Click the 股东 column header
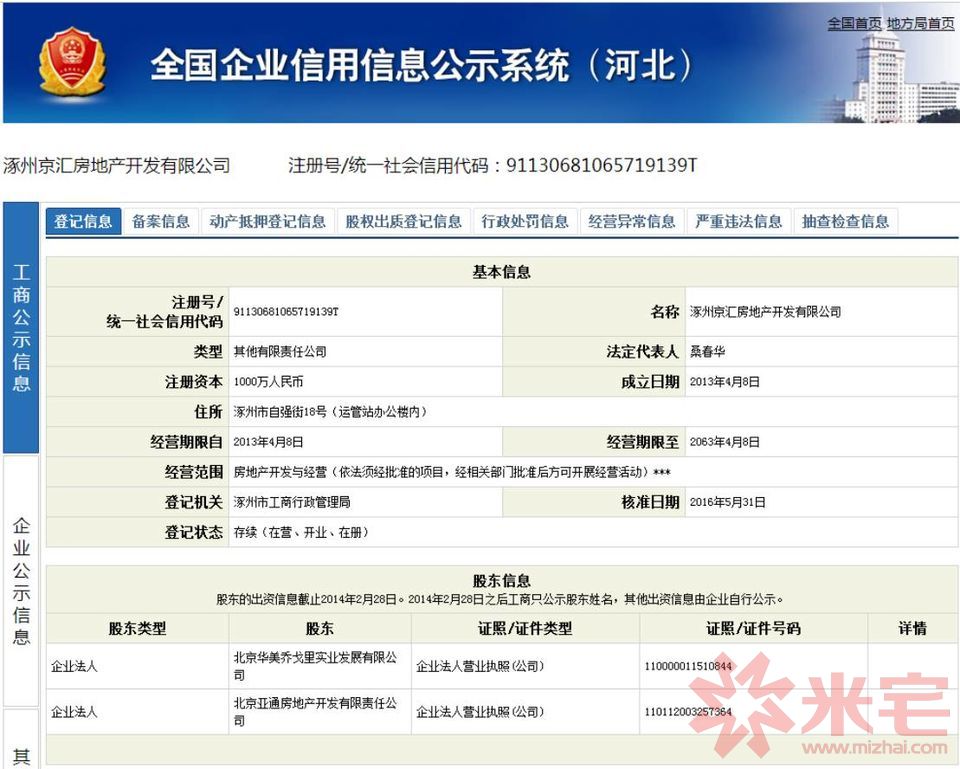This screenshot has width=960, height=769. tap(319, 628)
